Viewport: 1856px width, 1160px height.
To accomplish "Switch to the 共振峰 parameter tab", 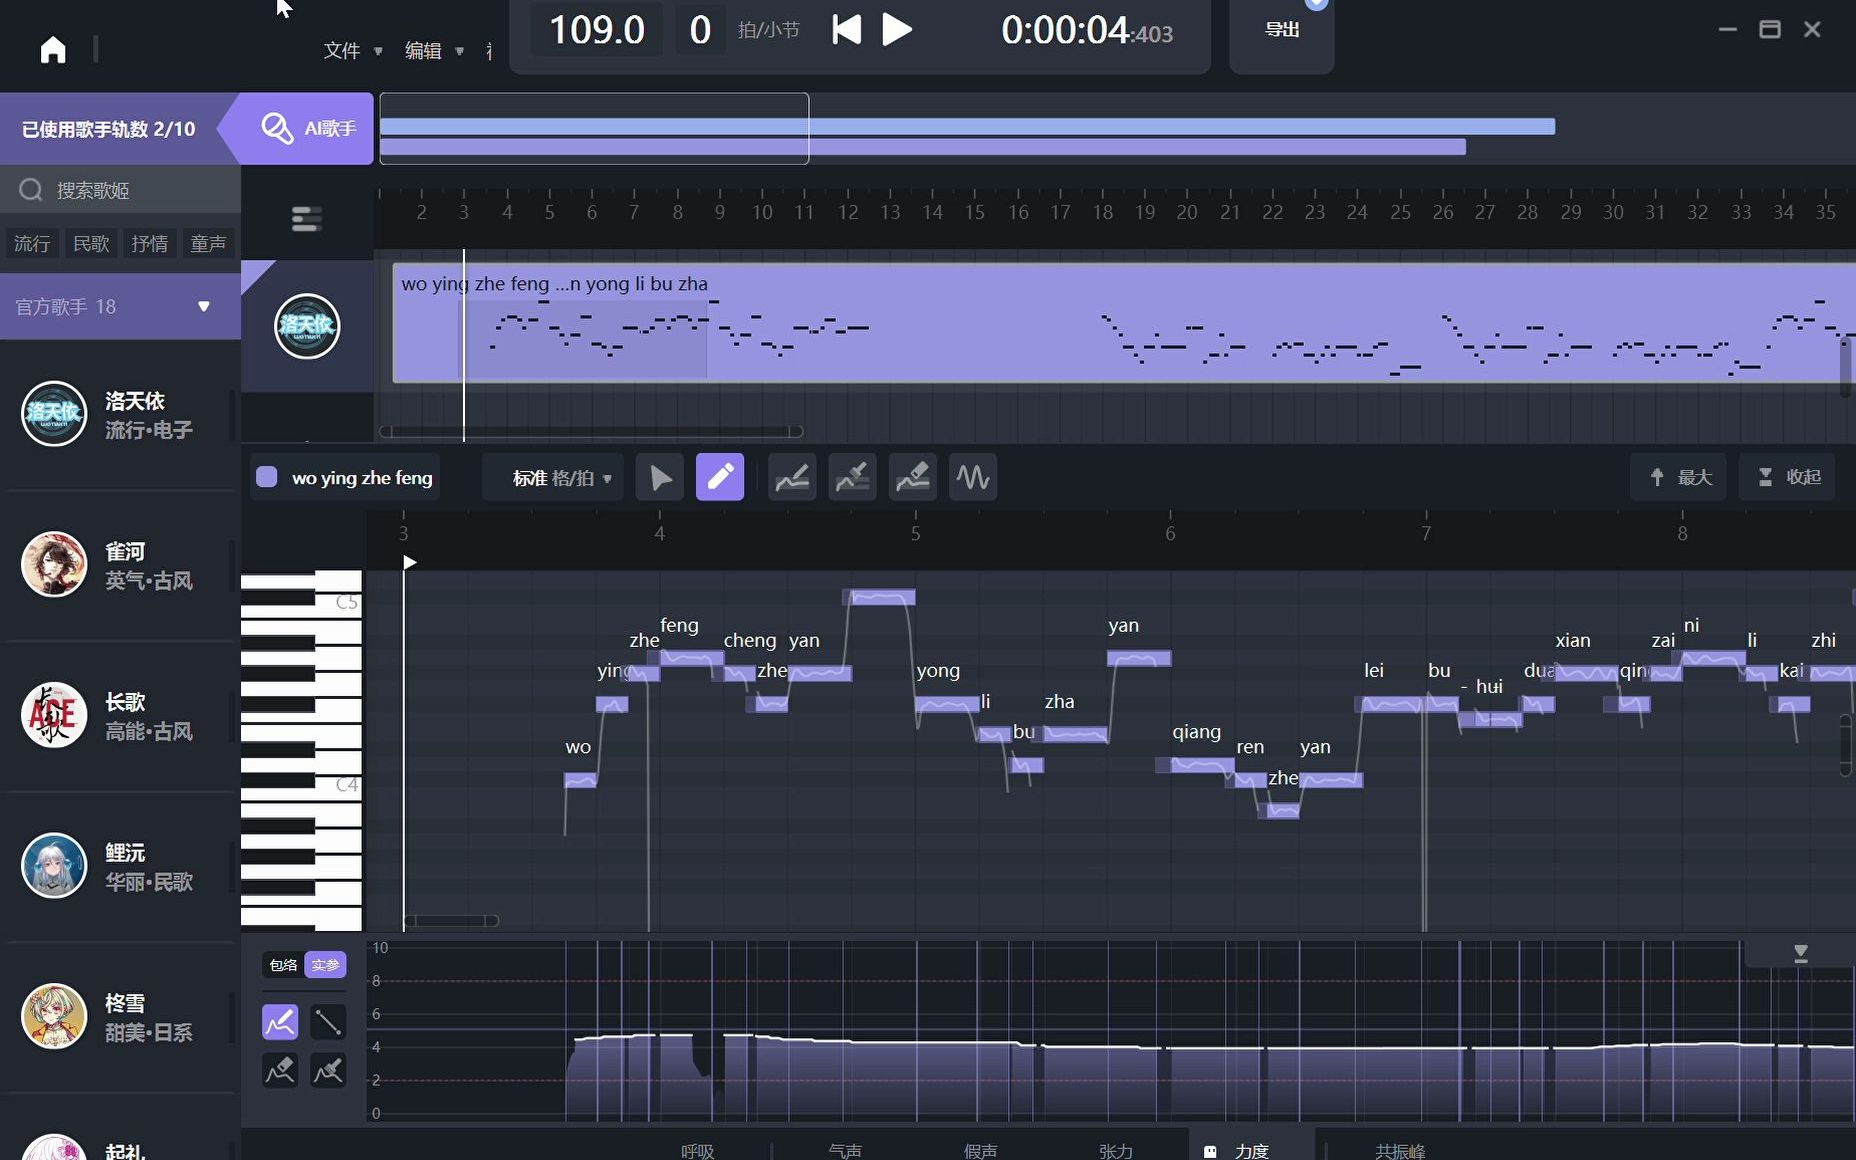I will coord(1400,1151).
